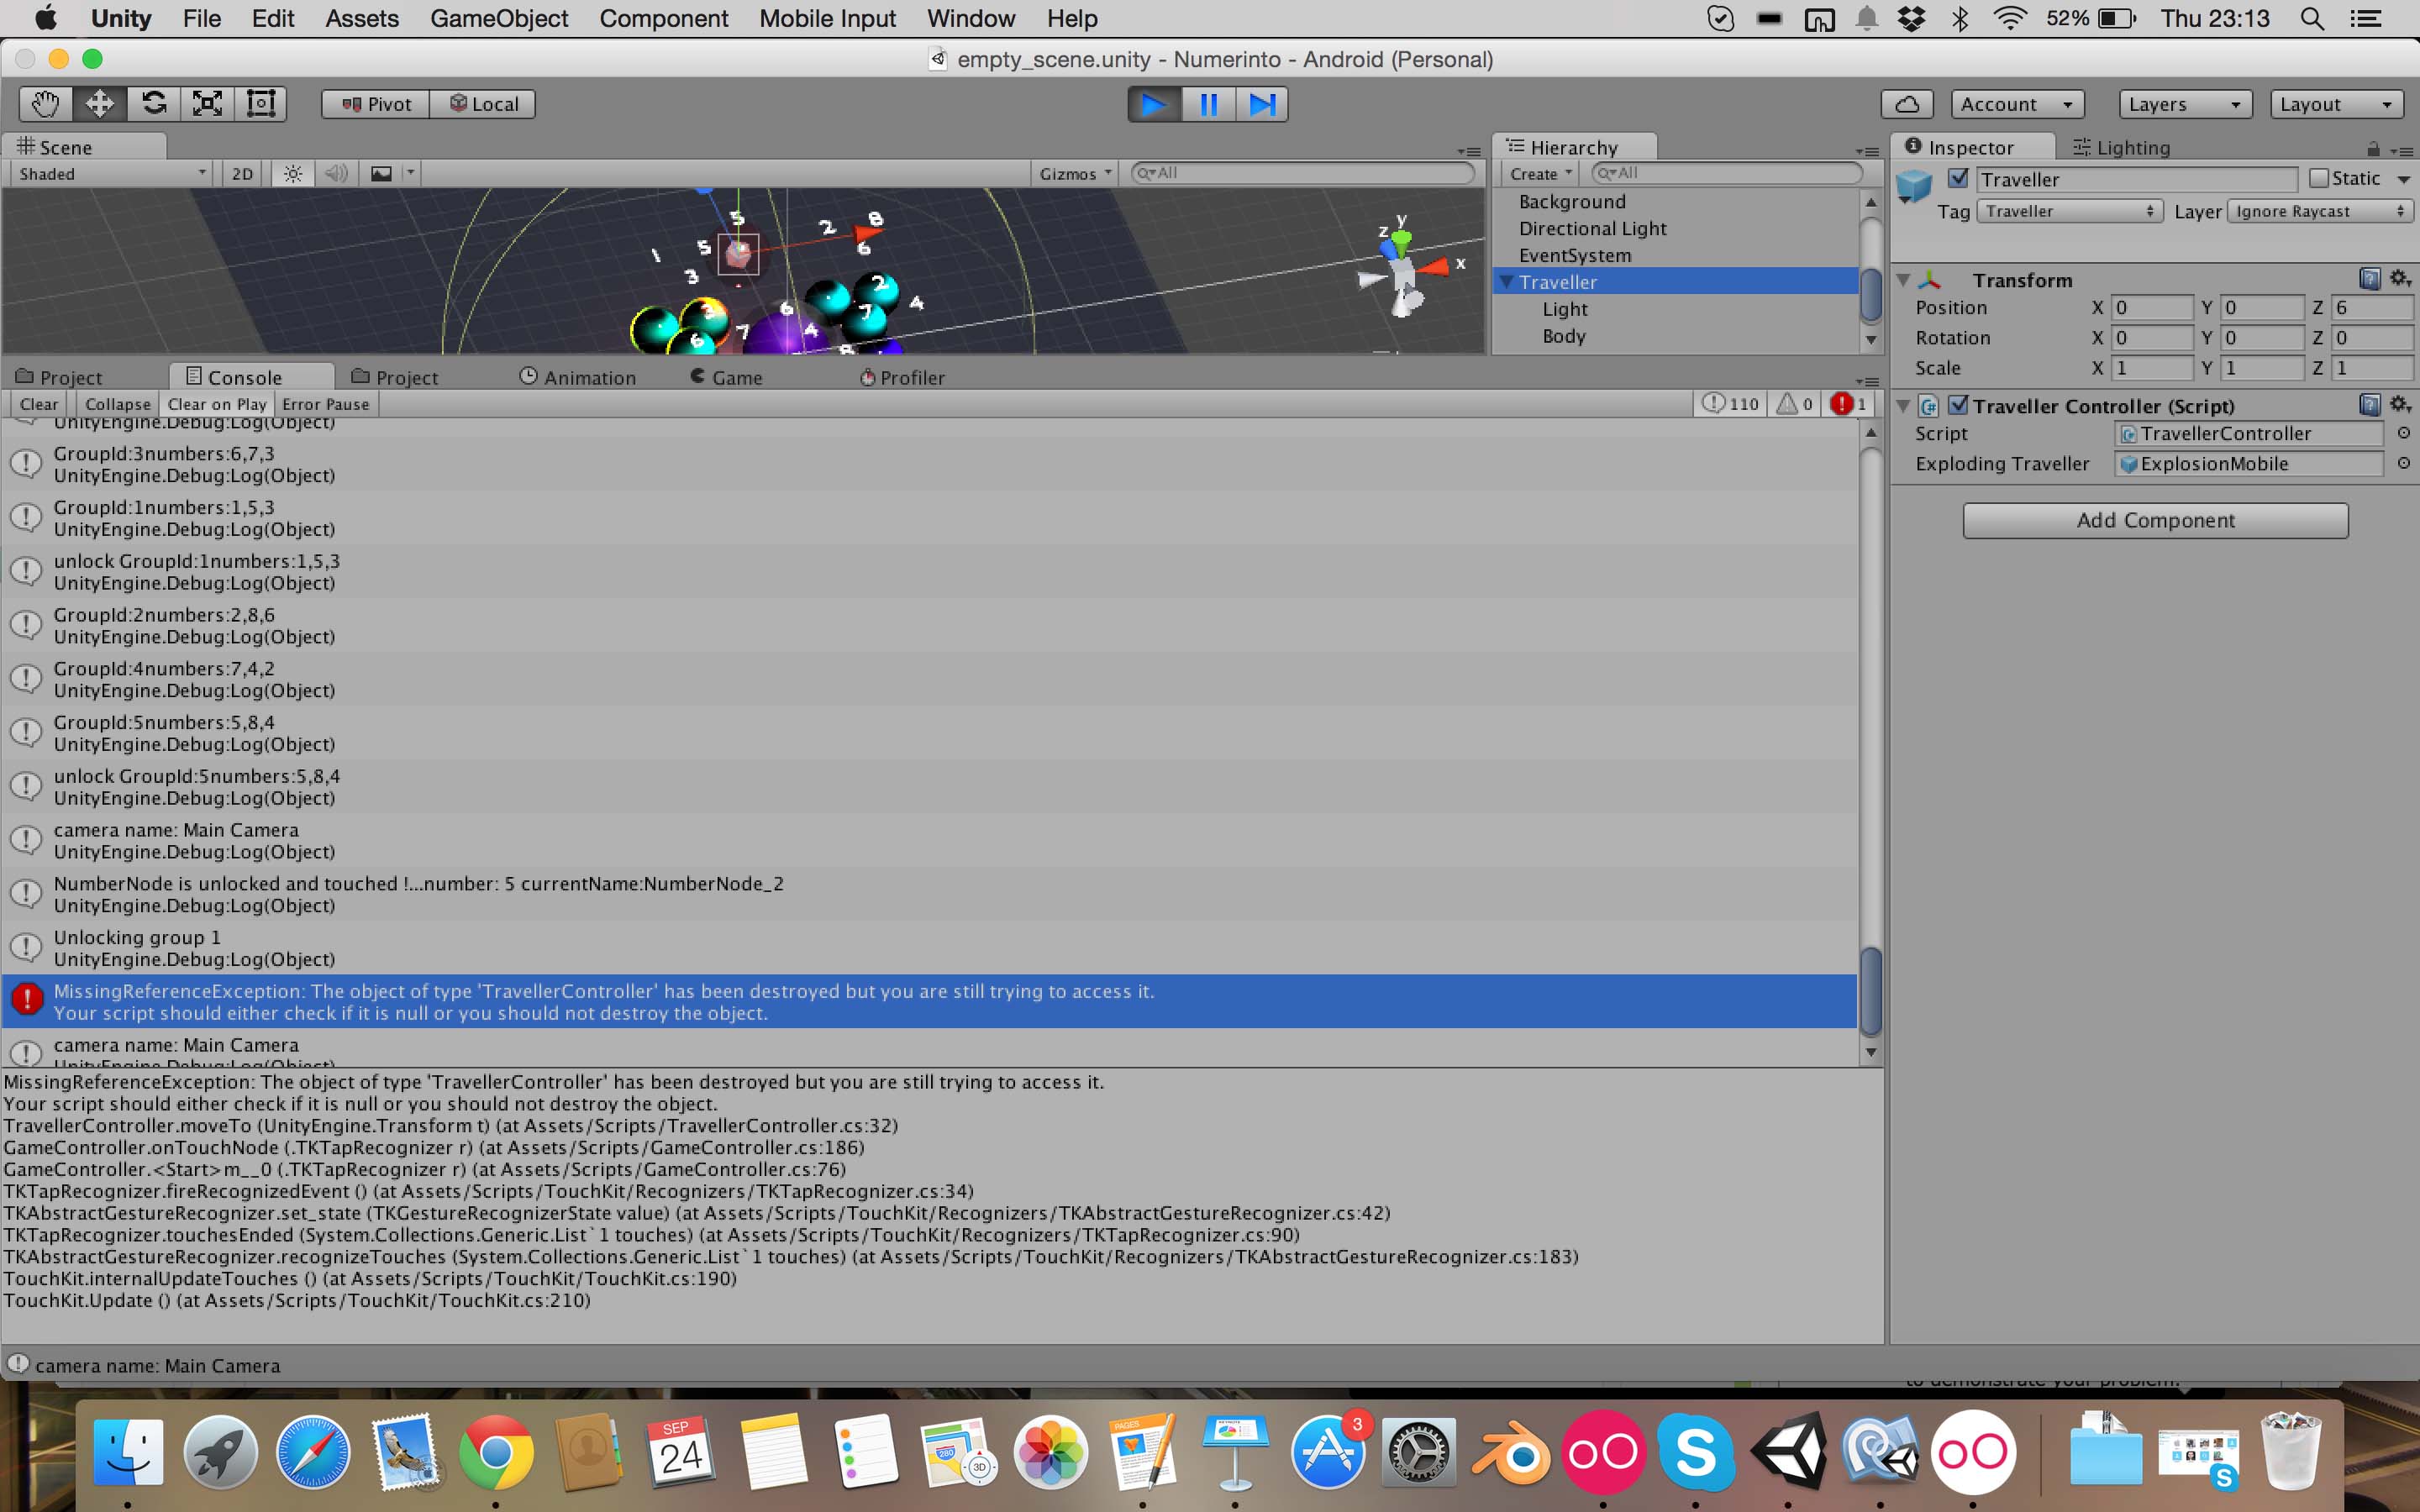The image size is (2420, 1512).
Task: Click the step frame button
Action: click(x=1261, y=103)
